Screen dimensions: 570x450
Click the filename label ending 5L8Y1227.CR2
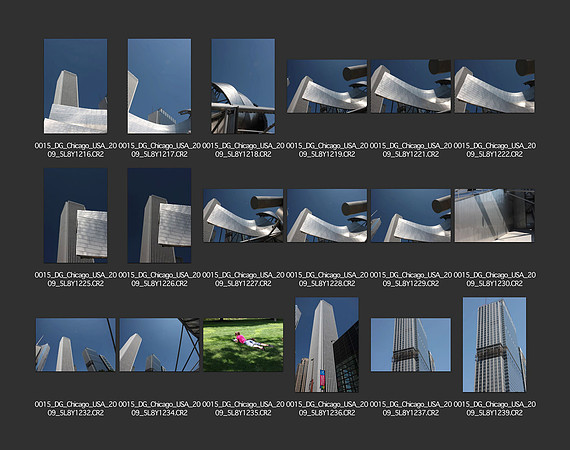click(243, 279)
